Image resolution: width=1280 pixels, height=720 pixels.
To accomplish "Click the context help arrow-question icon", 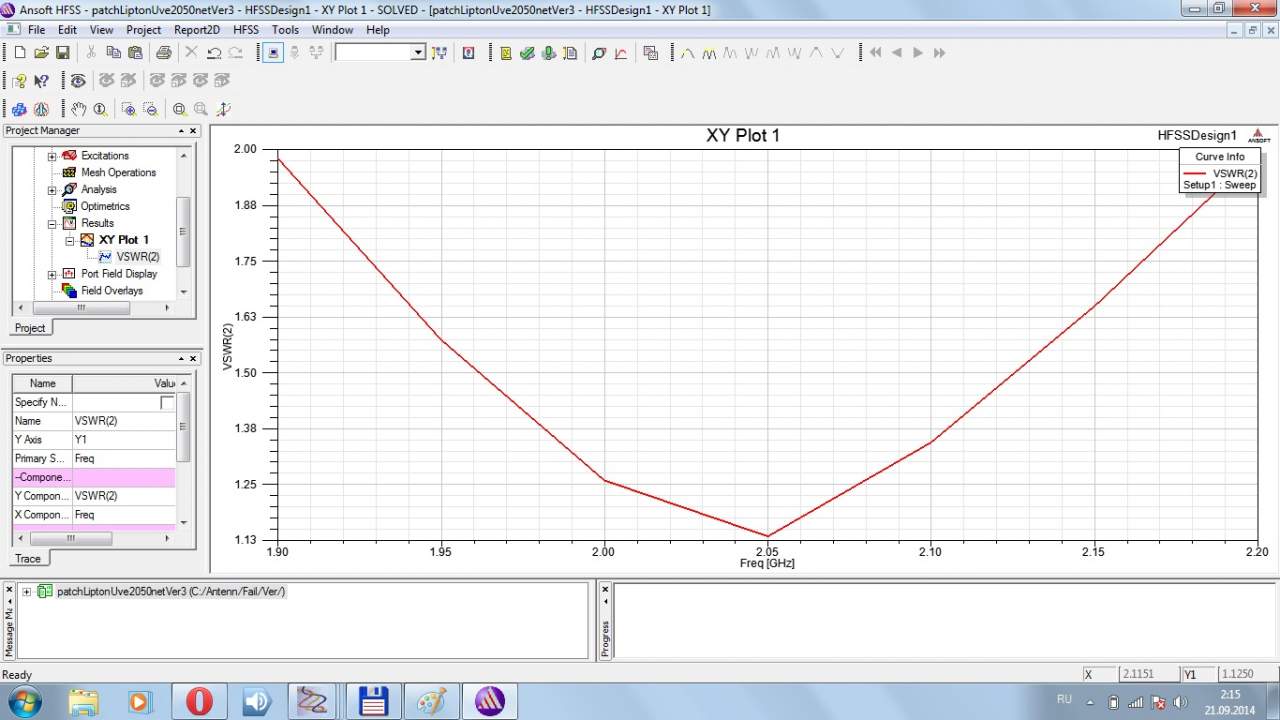I will 41,81.
